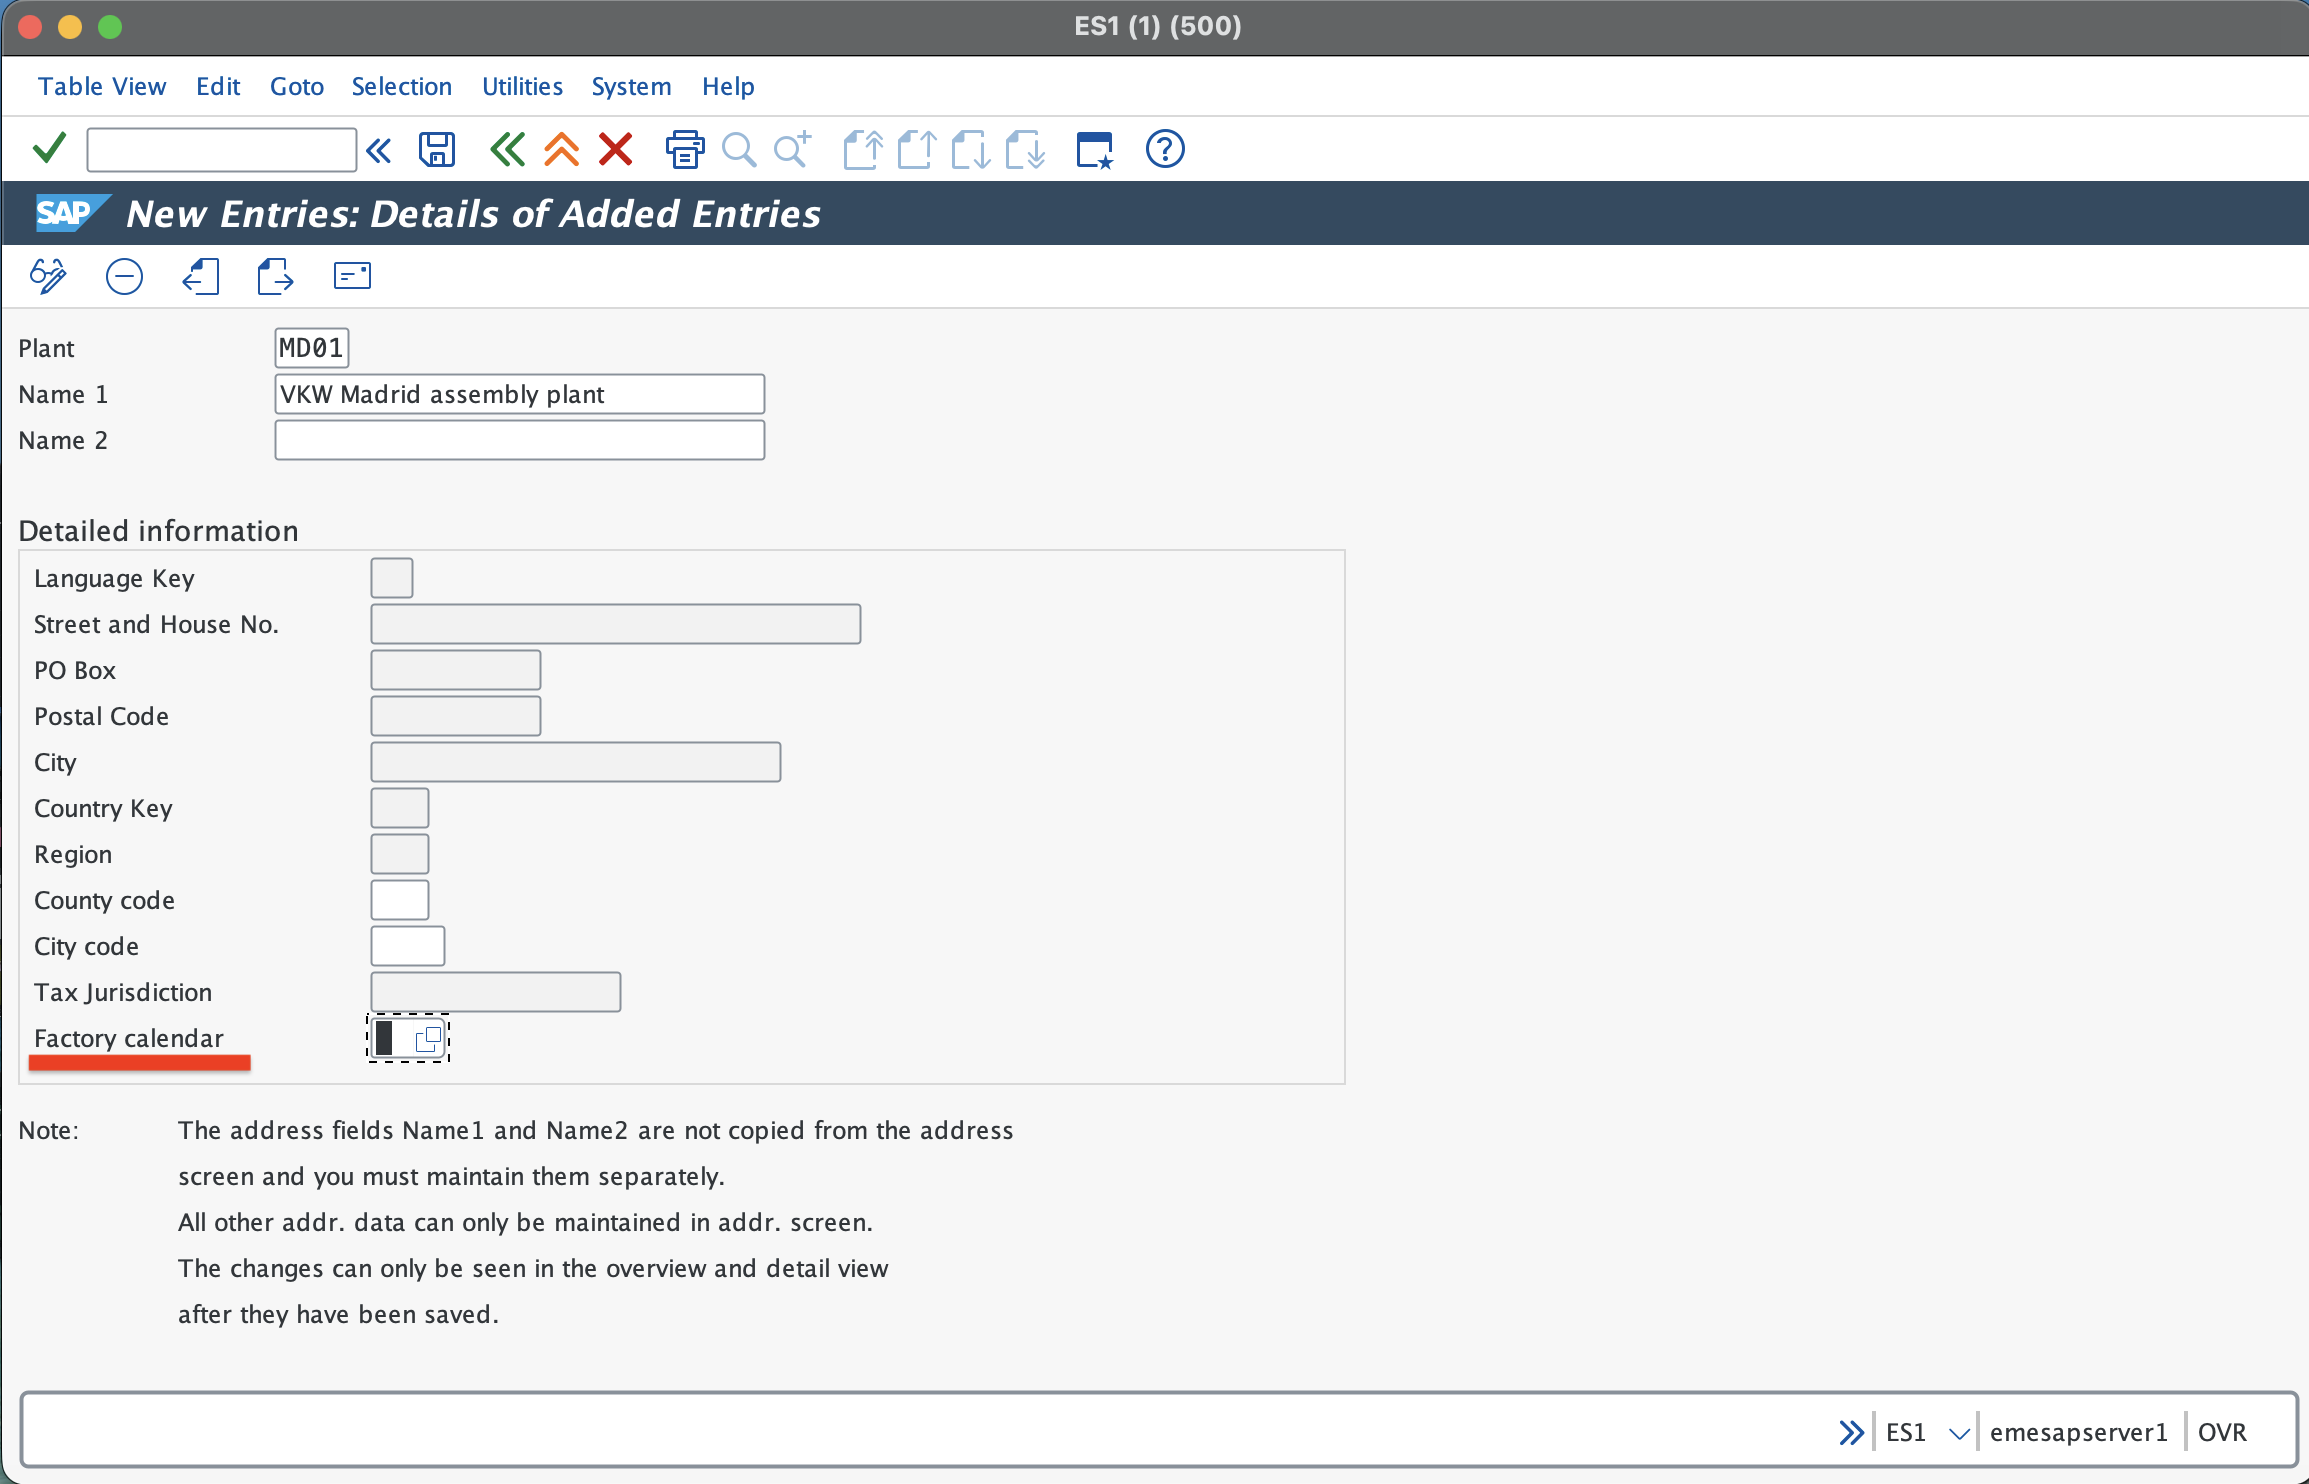
Task: Click the transaction command input field
Action: [x=222, y=150]
